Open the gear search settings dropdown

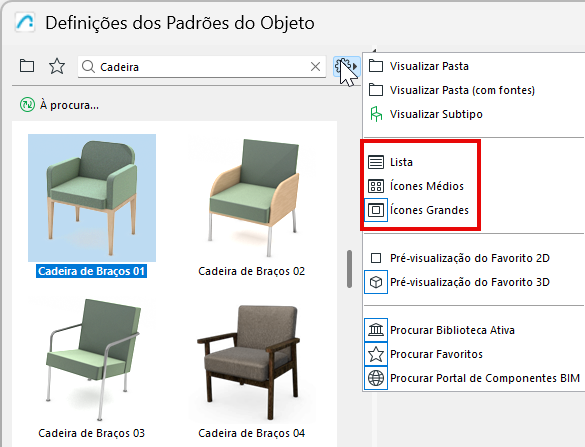click(347, 67)
